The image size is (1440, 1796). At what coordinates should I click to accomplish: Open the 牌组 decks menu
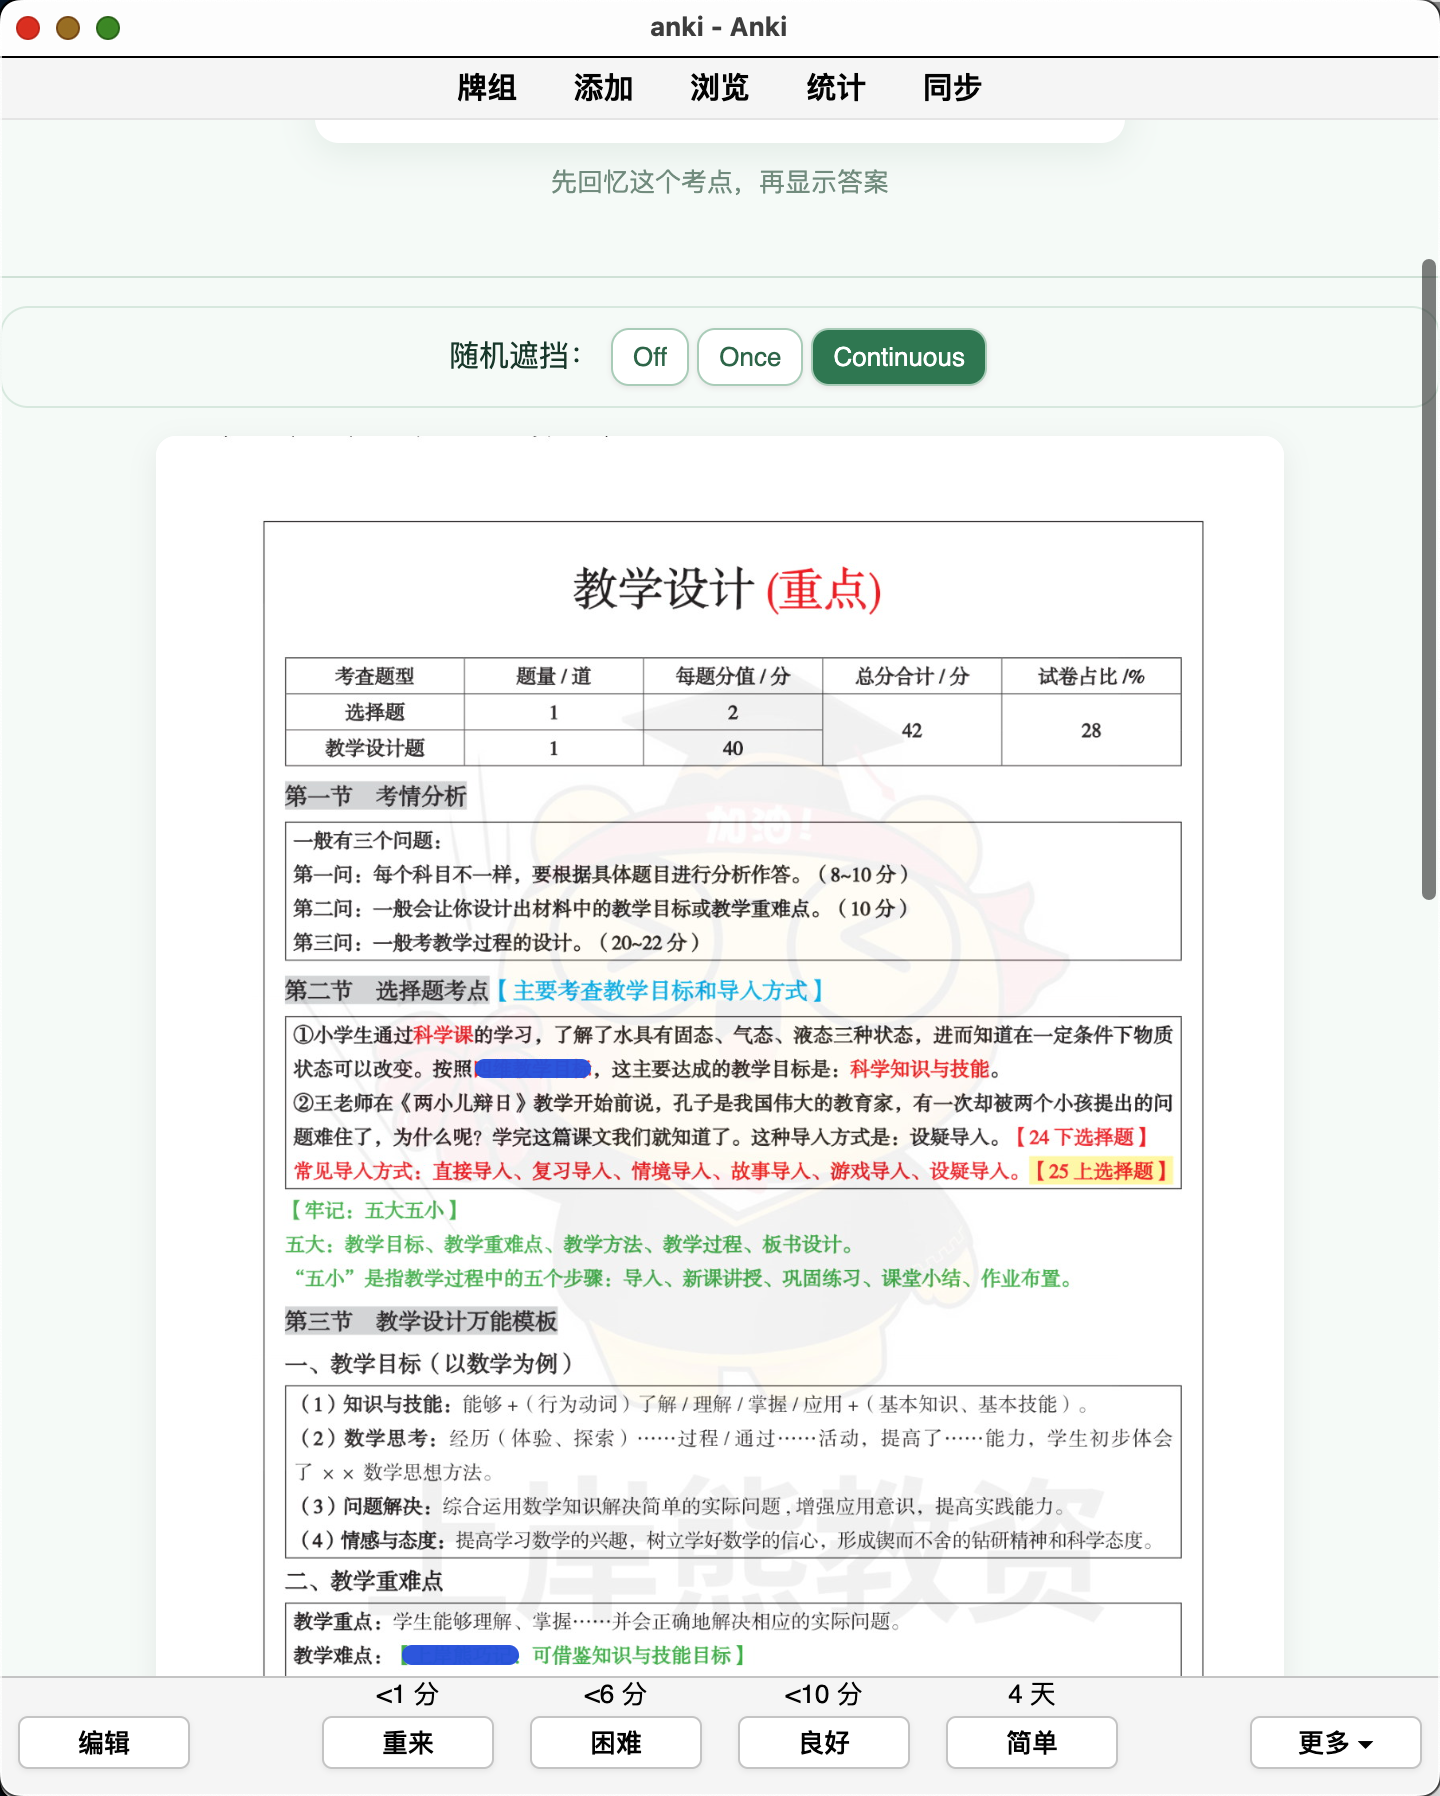tap(486, 88)
